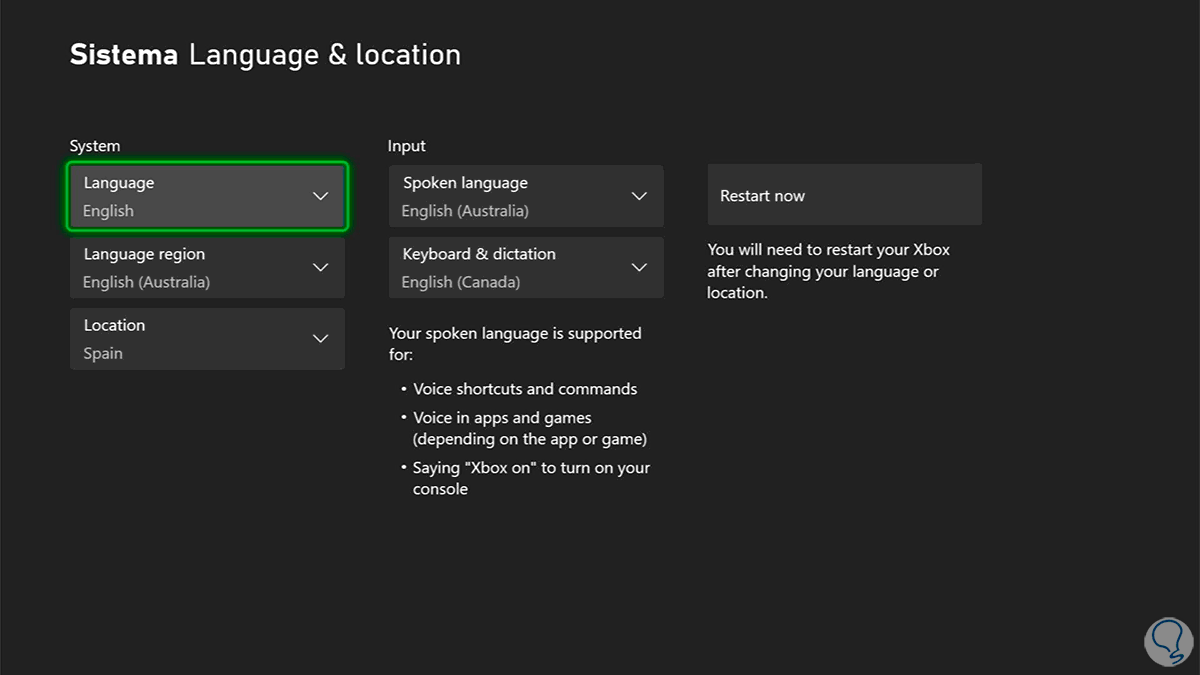This screenshot has height=675, width=1200.
Task: Click the restart your Xbox notice text
Action: coord(828,272)
